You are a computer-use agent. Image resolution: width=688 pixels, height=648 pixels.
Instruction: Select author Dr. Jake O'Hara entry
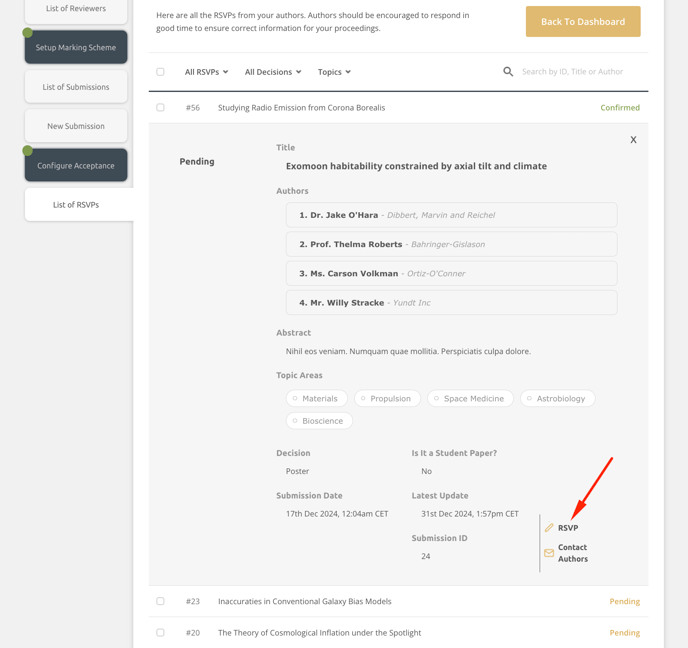pyautogui.click(x=452, y=215)
